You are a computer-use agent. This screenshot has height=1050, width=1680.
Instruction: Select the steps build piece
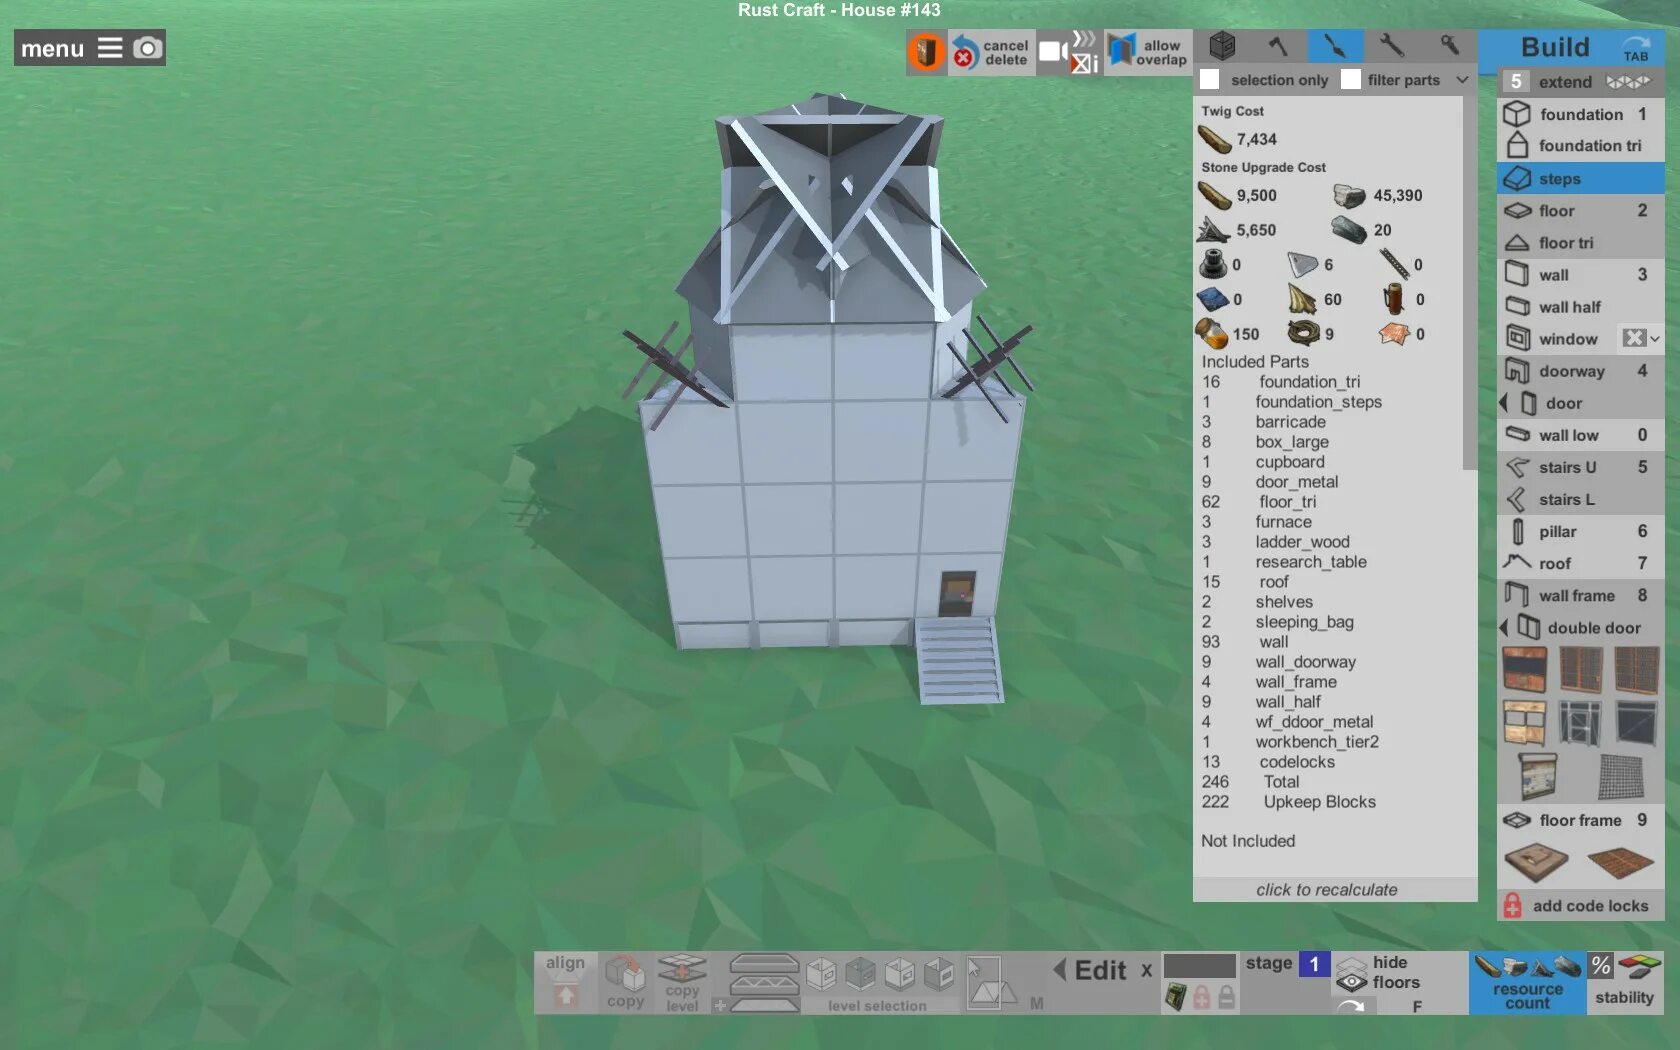click(1581, 179)
